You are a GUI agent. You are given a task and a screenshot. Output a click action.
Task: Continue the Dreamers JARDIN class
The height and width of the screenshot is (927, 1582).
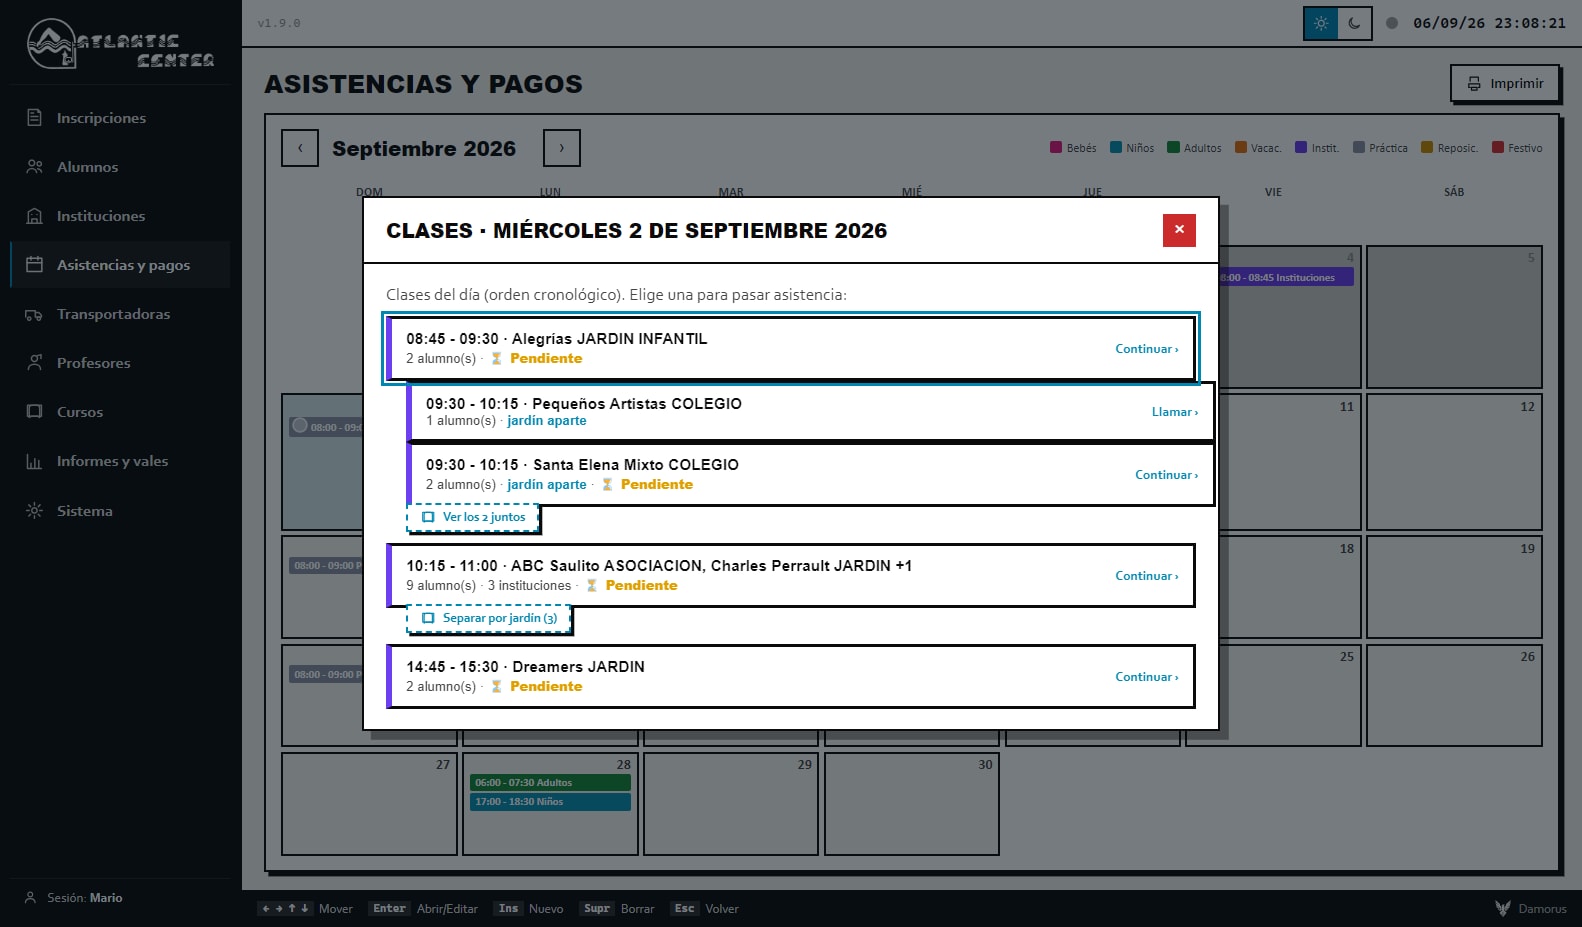(x=1147, y=677)
